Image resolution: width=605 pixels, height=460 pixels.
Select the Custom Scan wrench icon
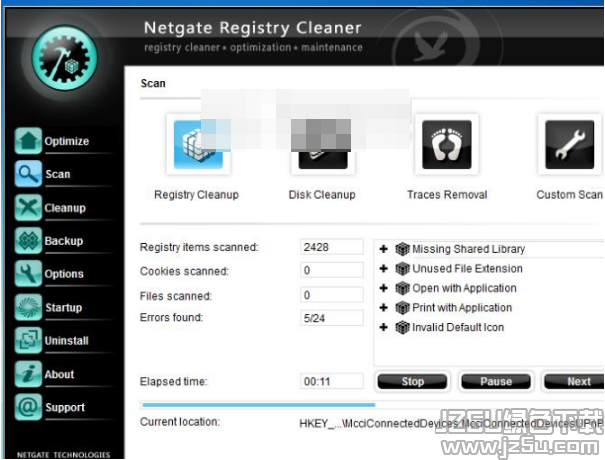tap(570, 144)
